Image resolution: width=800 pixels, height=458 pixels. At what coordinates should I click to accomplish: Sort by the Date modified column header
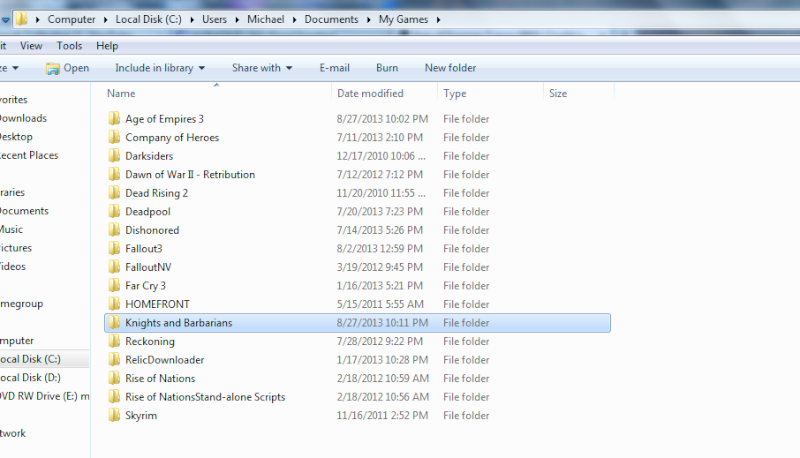coord(370,93)
